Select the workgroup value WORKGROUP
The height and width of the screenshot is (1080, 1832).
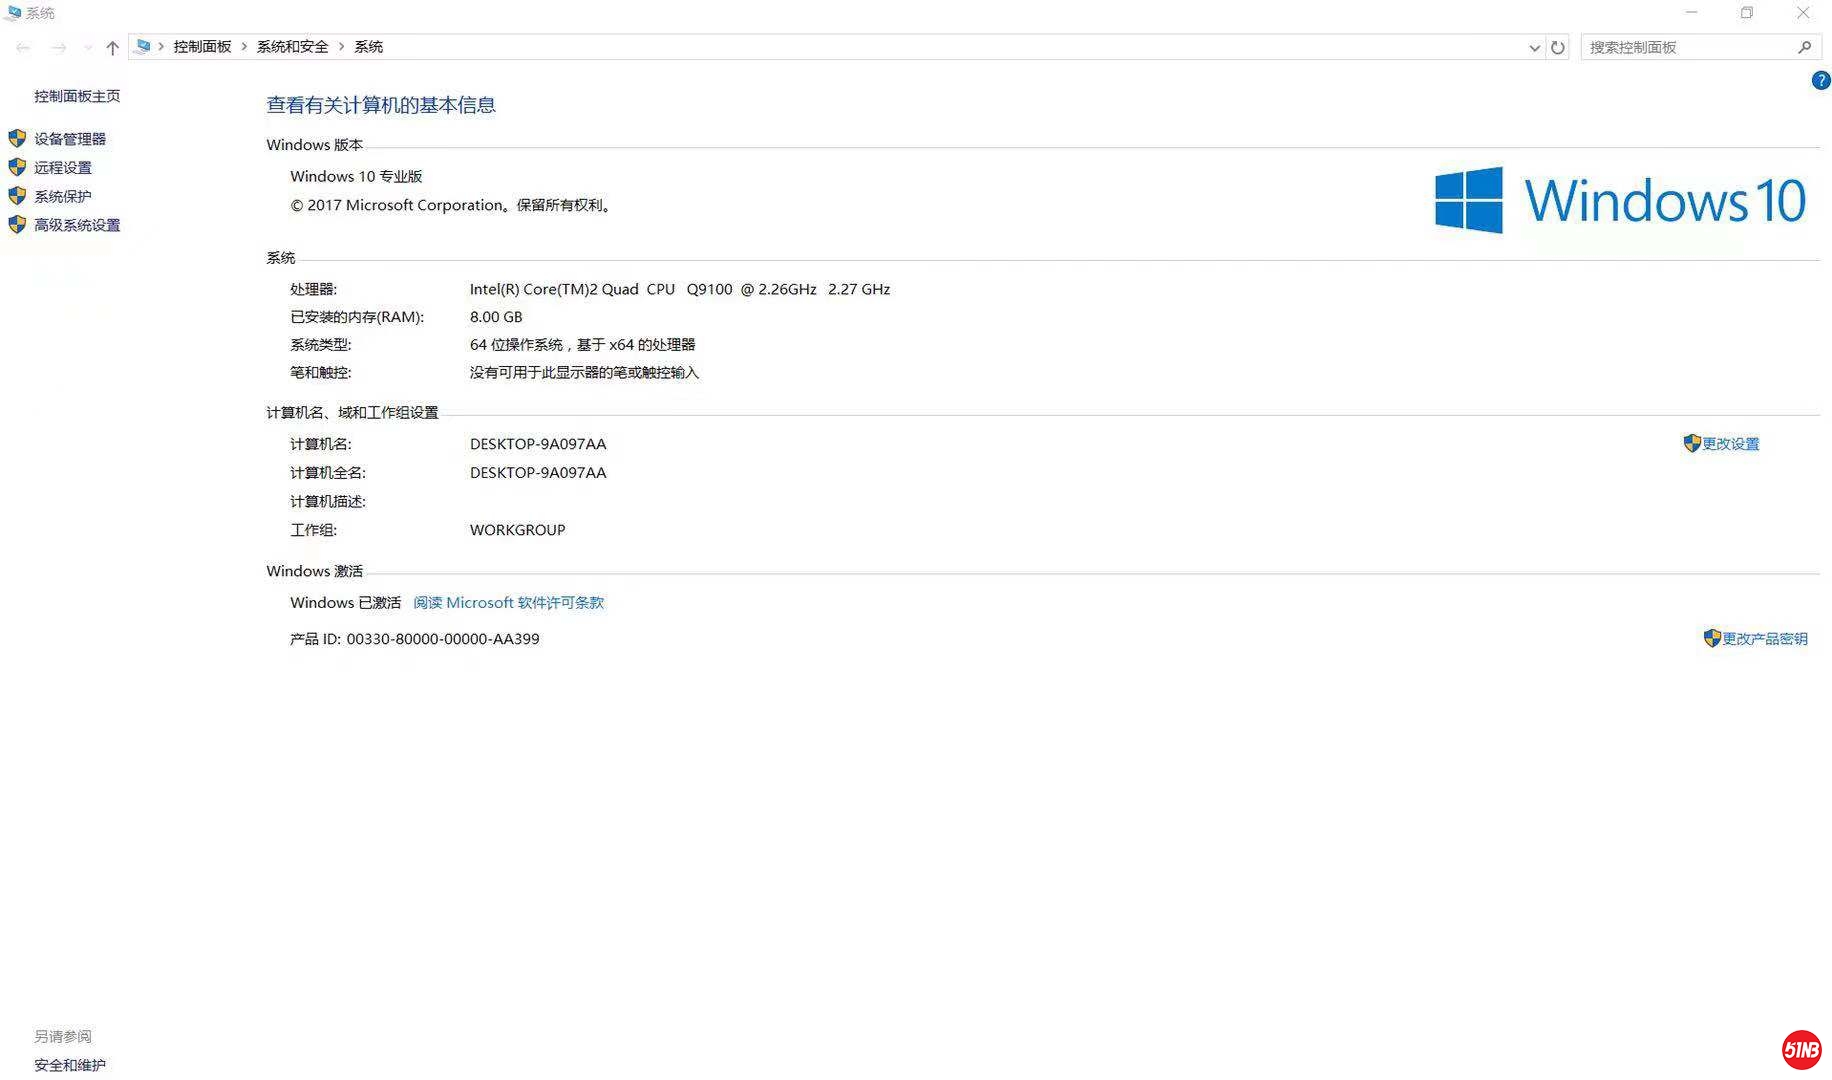tap(518, 530)
